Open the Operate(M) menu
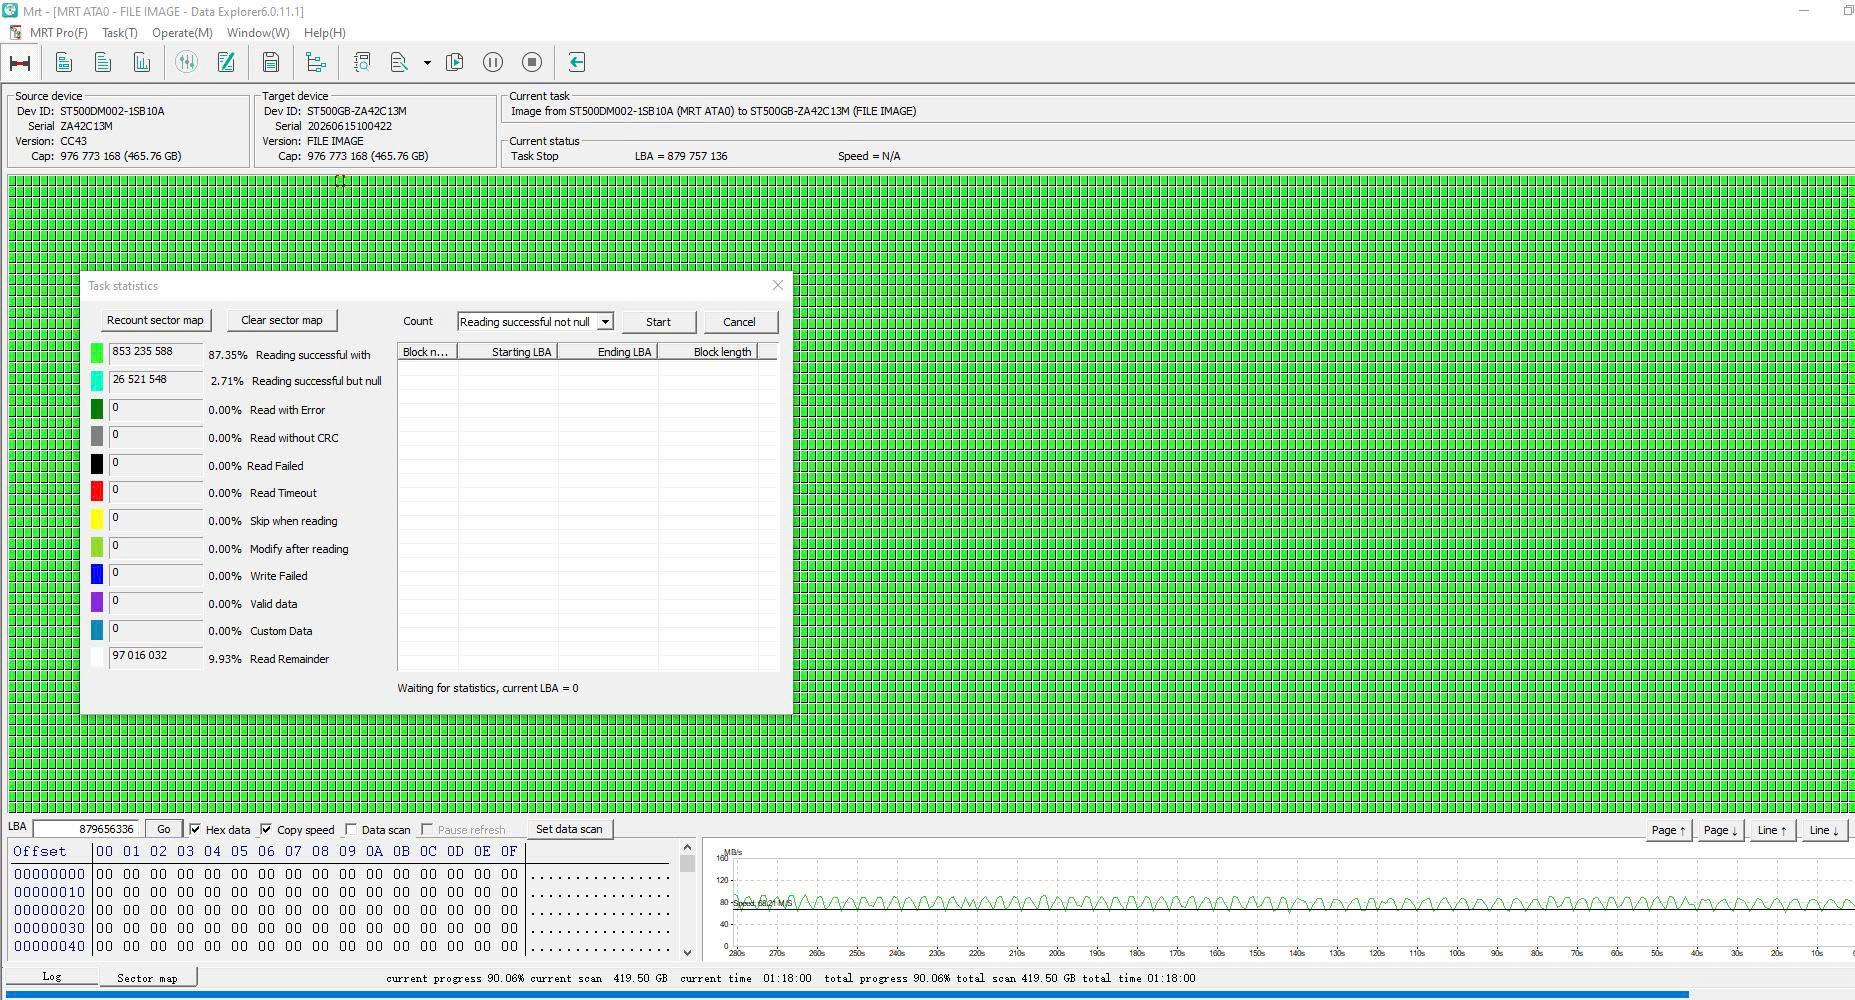Viewport: 1855px width, 1000px height. tap(182, 33)
